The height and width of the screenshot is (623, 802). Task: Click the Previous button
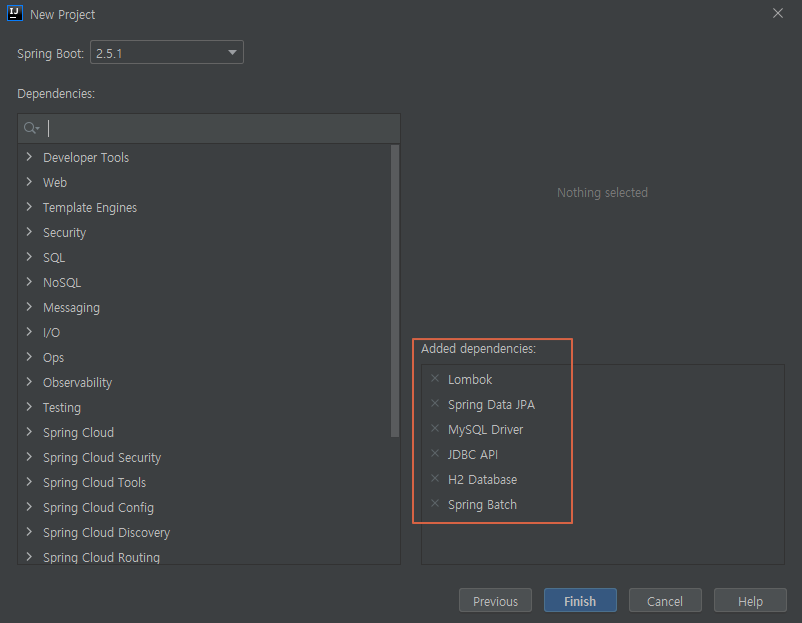tap(495, 600)
